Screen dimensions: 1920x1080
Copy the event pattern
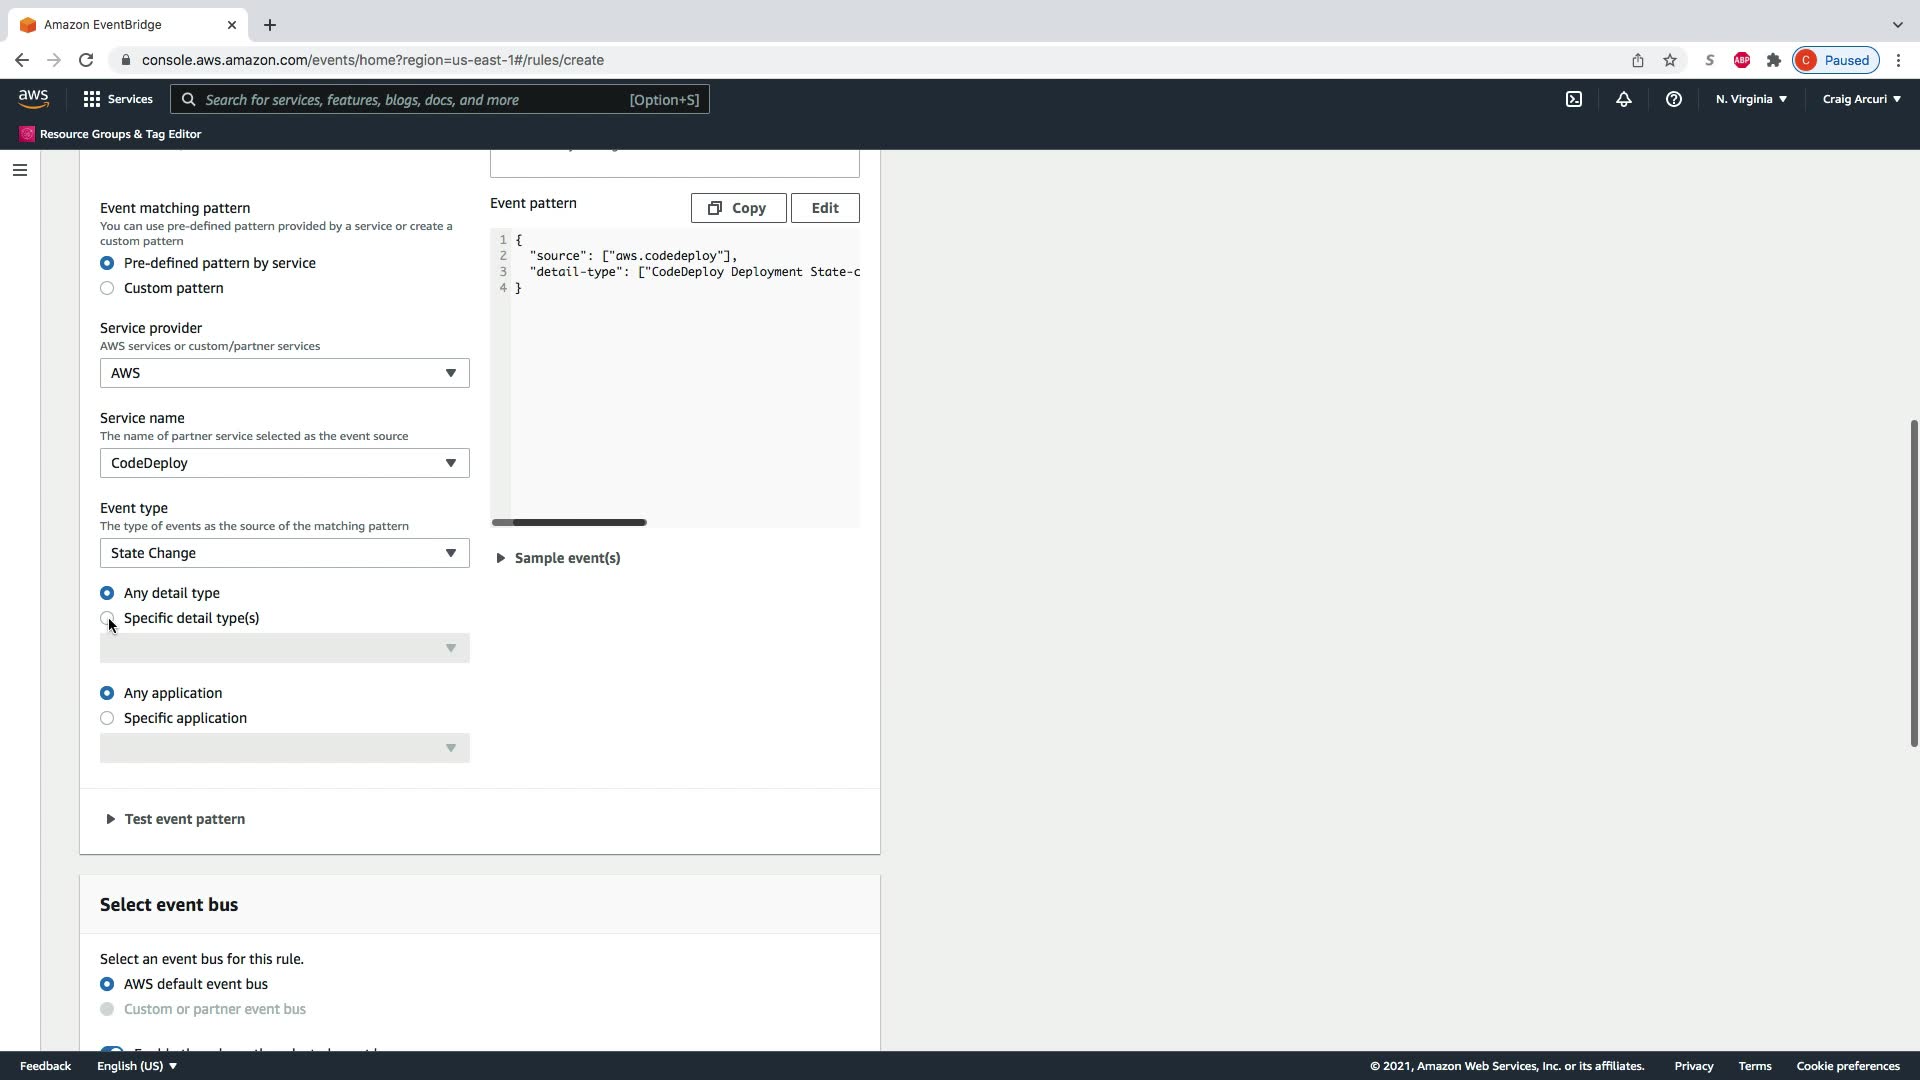pos(738,208)
